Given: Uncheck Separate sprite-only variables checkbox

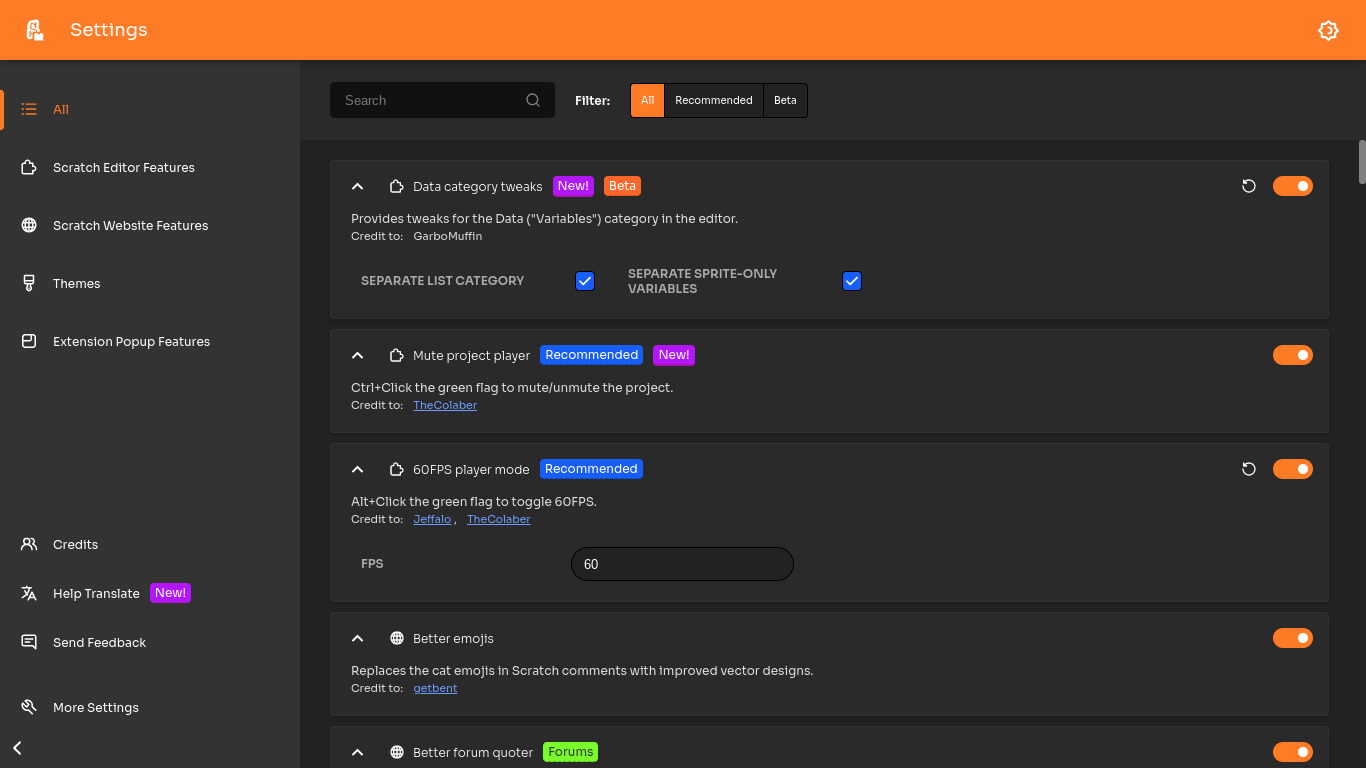Looking at the screenshot, I should [852, 281].
